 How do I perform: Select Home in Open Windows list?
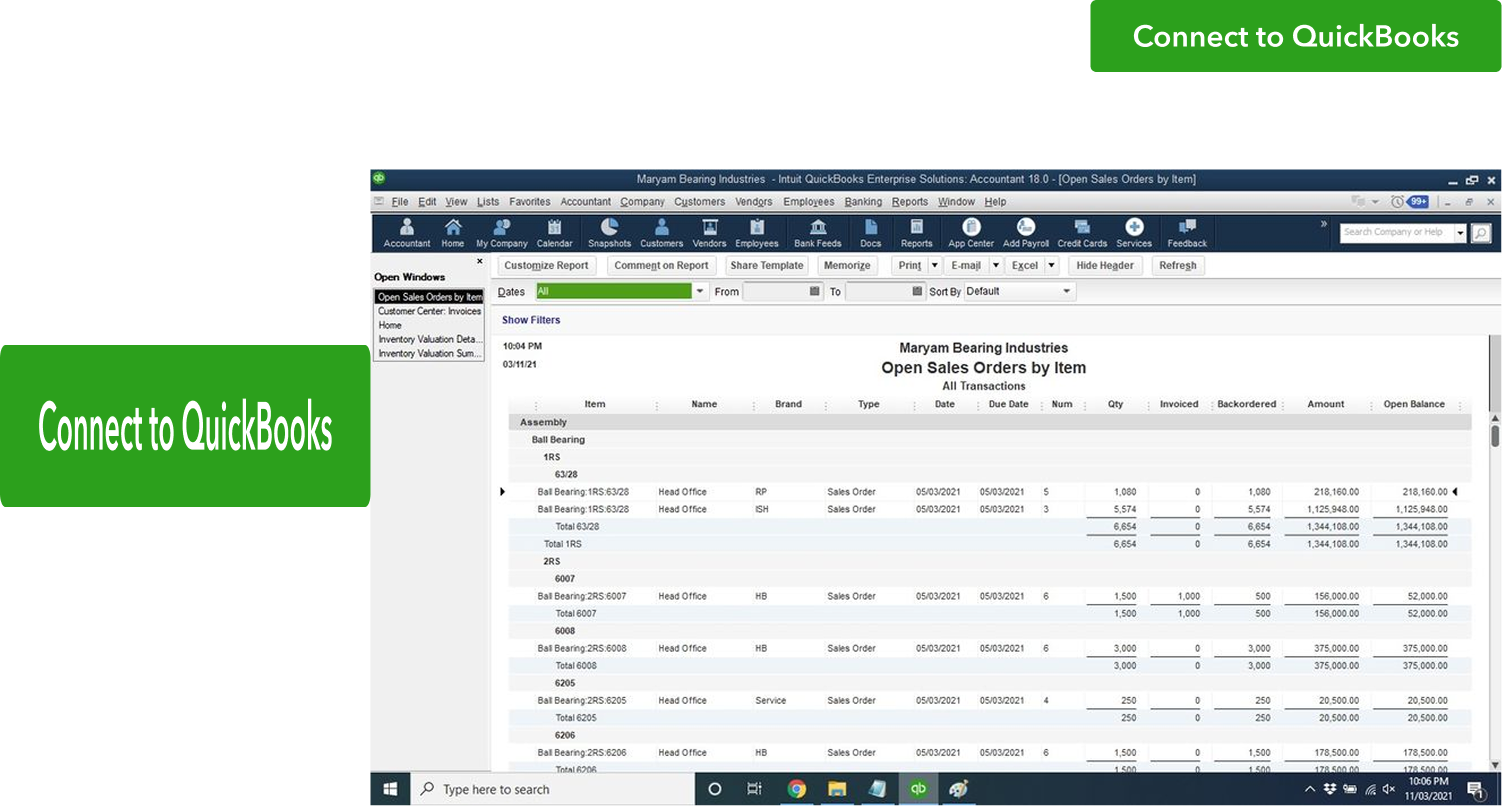[429, 325]
